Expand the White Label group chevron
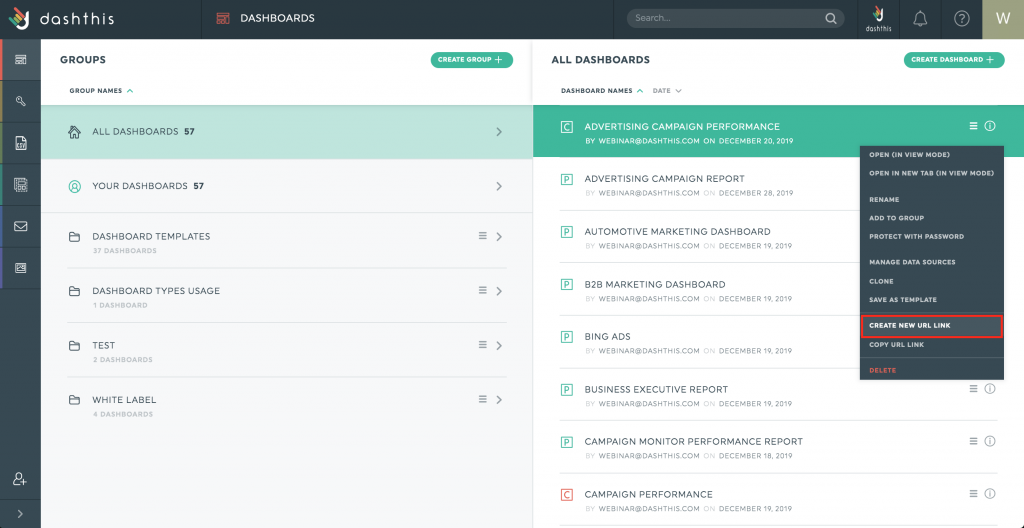Image resolution: width=1024 pixels, height=528 pixels. pyautogui.click(x=499, y=399)
